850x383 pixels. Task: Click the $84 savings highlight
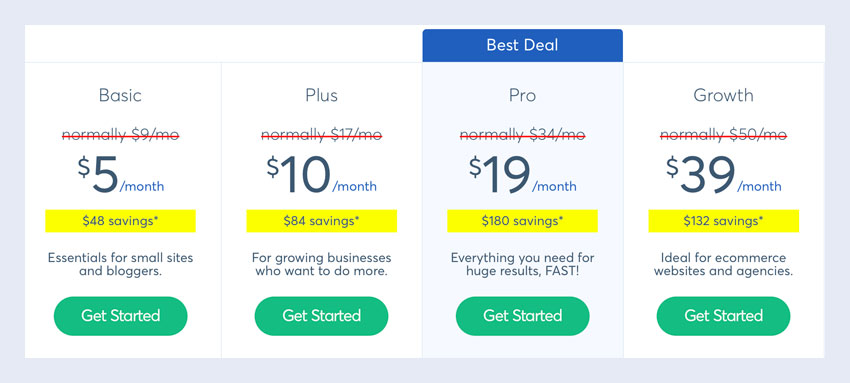coord(321,221)
